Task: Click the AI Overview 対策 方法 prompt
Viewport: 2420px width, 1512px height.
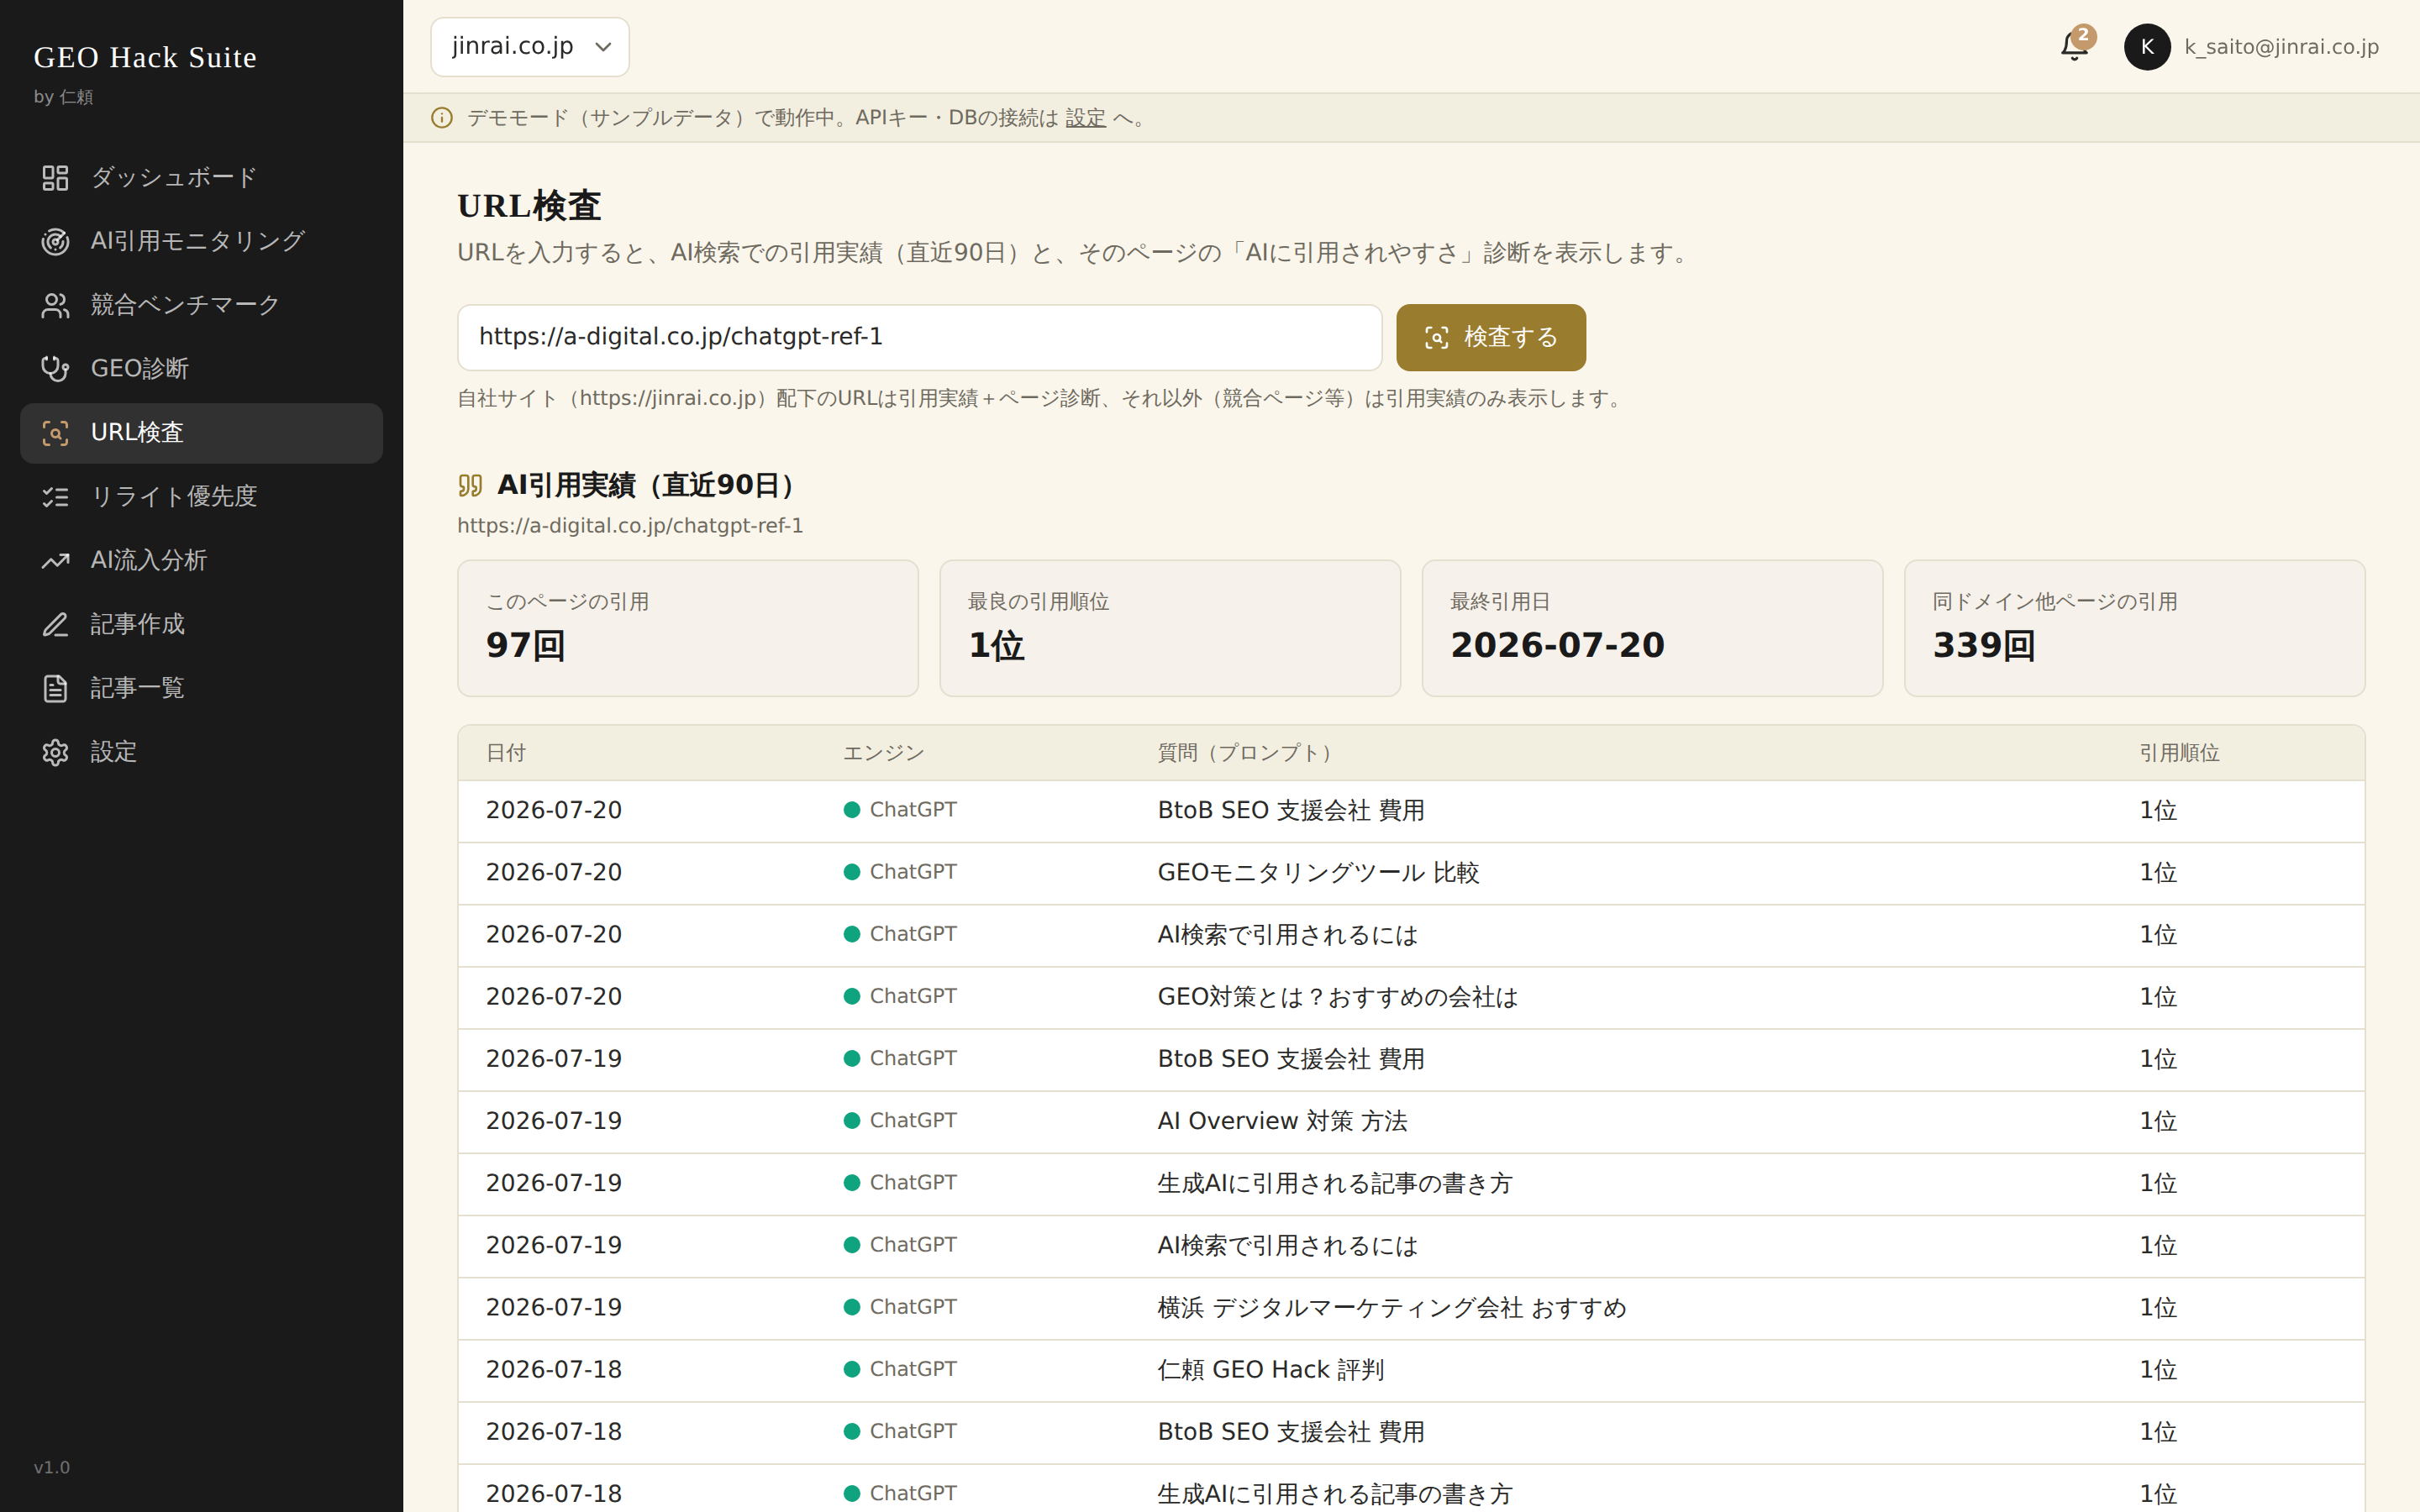Action: click(x=1282, y=1121)
